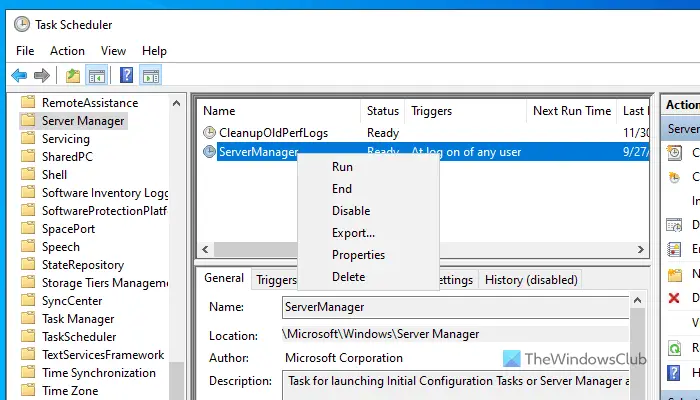Select the TaskScheduler tree folder

(79, 337)
